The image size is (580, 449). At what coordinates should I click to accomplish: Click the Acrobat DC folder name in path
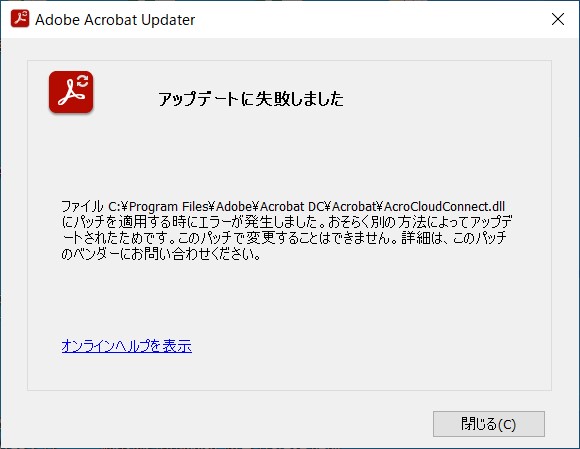pos(292,206)
